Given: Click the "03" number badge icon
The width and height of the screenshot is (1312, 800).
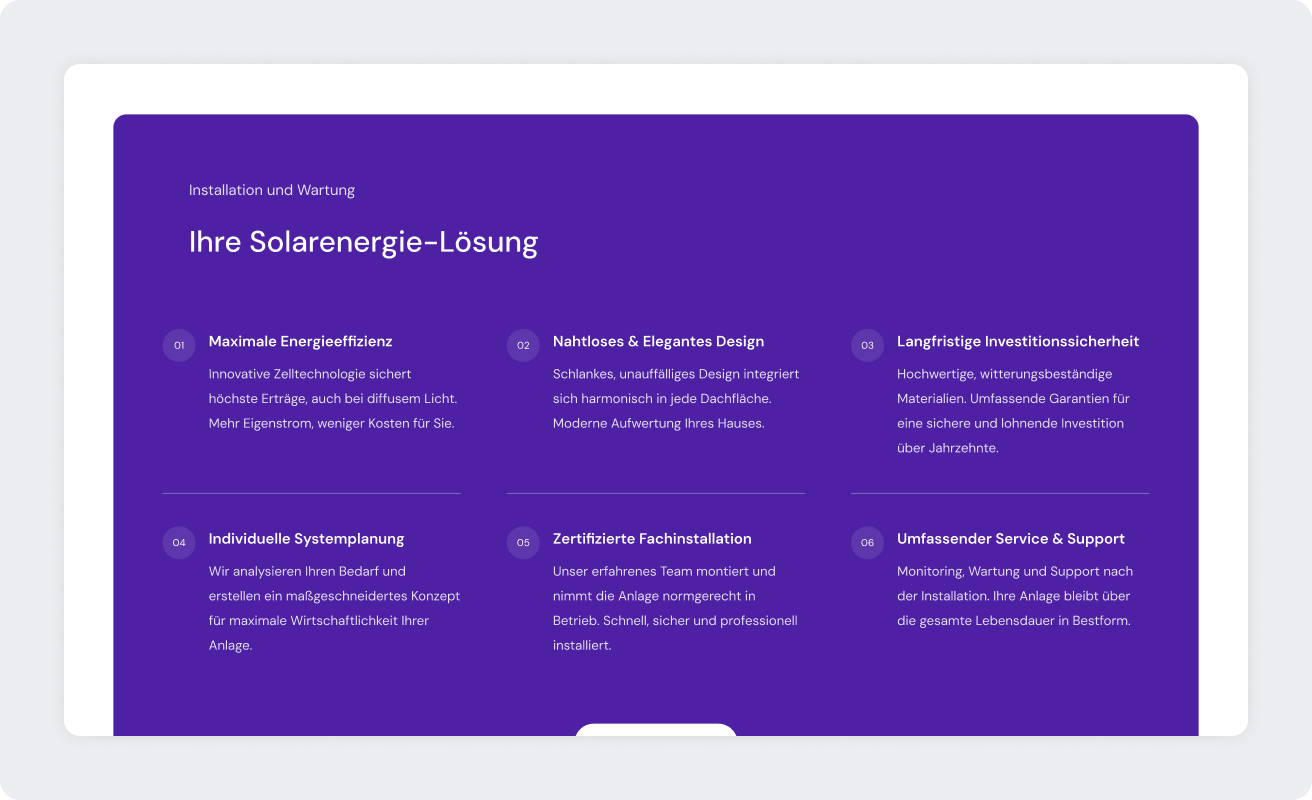Looking at the screenshot, I should point(867,344).
